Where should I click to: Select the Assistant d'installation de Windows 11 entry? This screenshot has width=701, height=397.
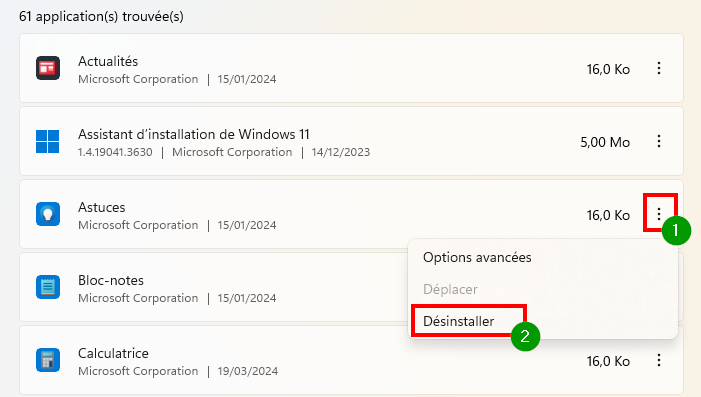(x=194, y=134)
